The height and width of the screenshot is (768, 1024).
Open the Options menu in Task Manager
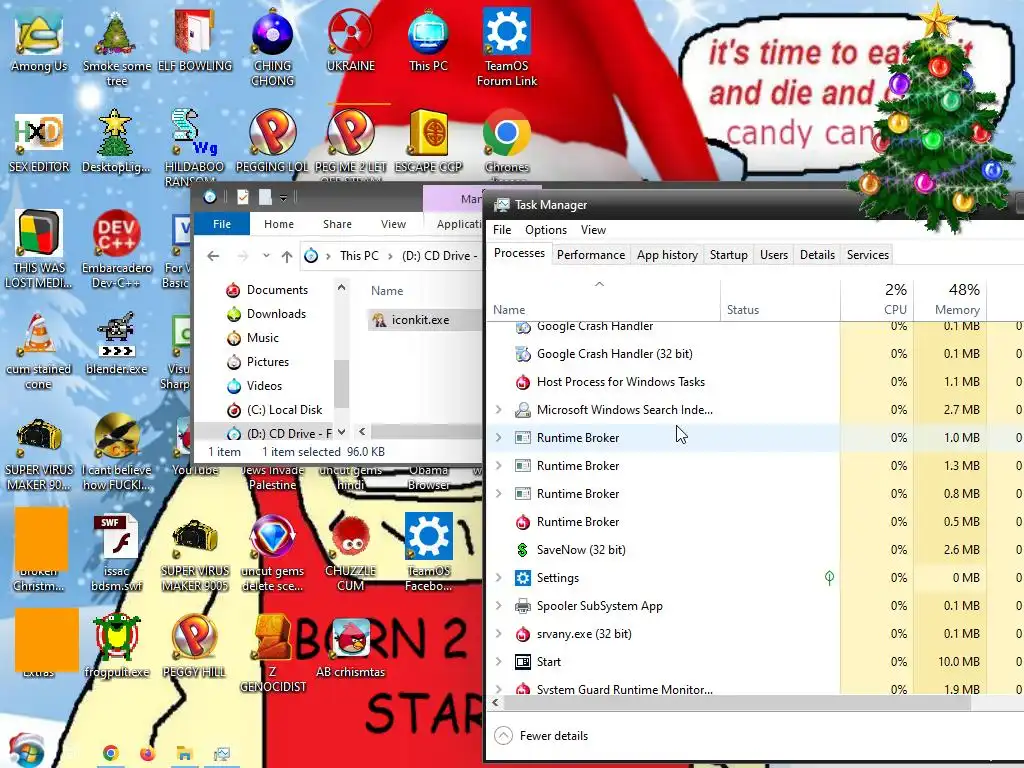point(546,230)
